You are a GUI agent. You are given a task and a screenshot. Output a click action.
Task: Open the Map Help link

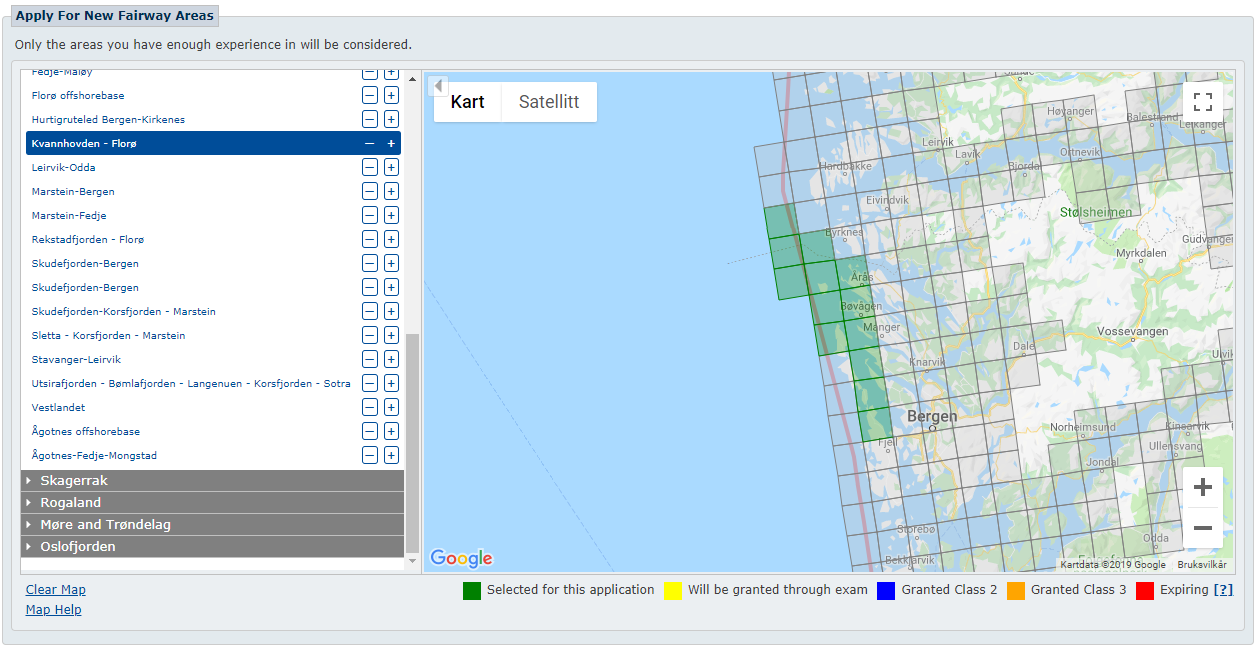tap(54, 610)
